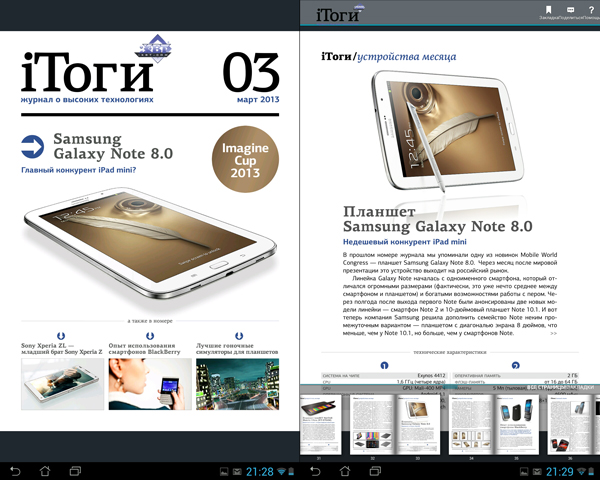Tap the 21:29 clock in status bar

[559, 472]
